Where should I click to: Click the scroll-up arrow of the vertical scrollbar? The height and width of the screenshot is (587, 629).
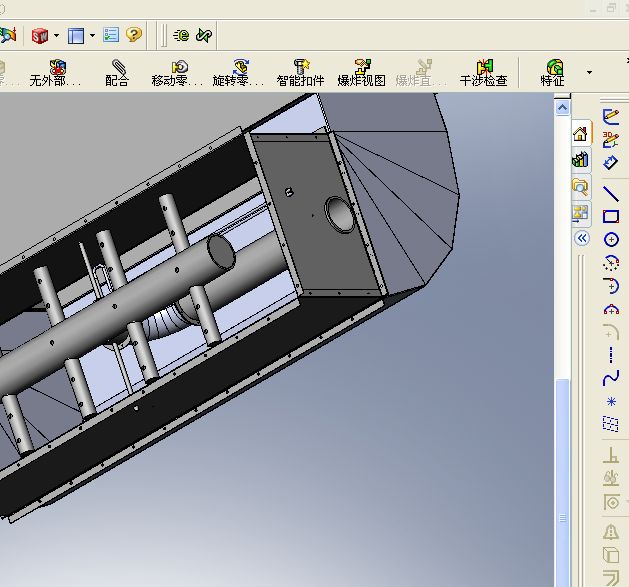pyautogui.click(x=562, y=108)
